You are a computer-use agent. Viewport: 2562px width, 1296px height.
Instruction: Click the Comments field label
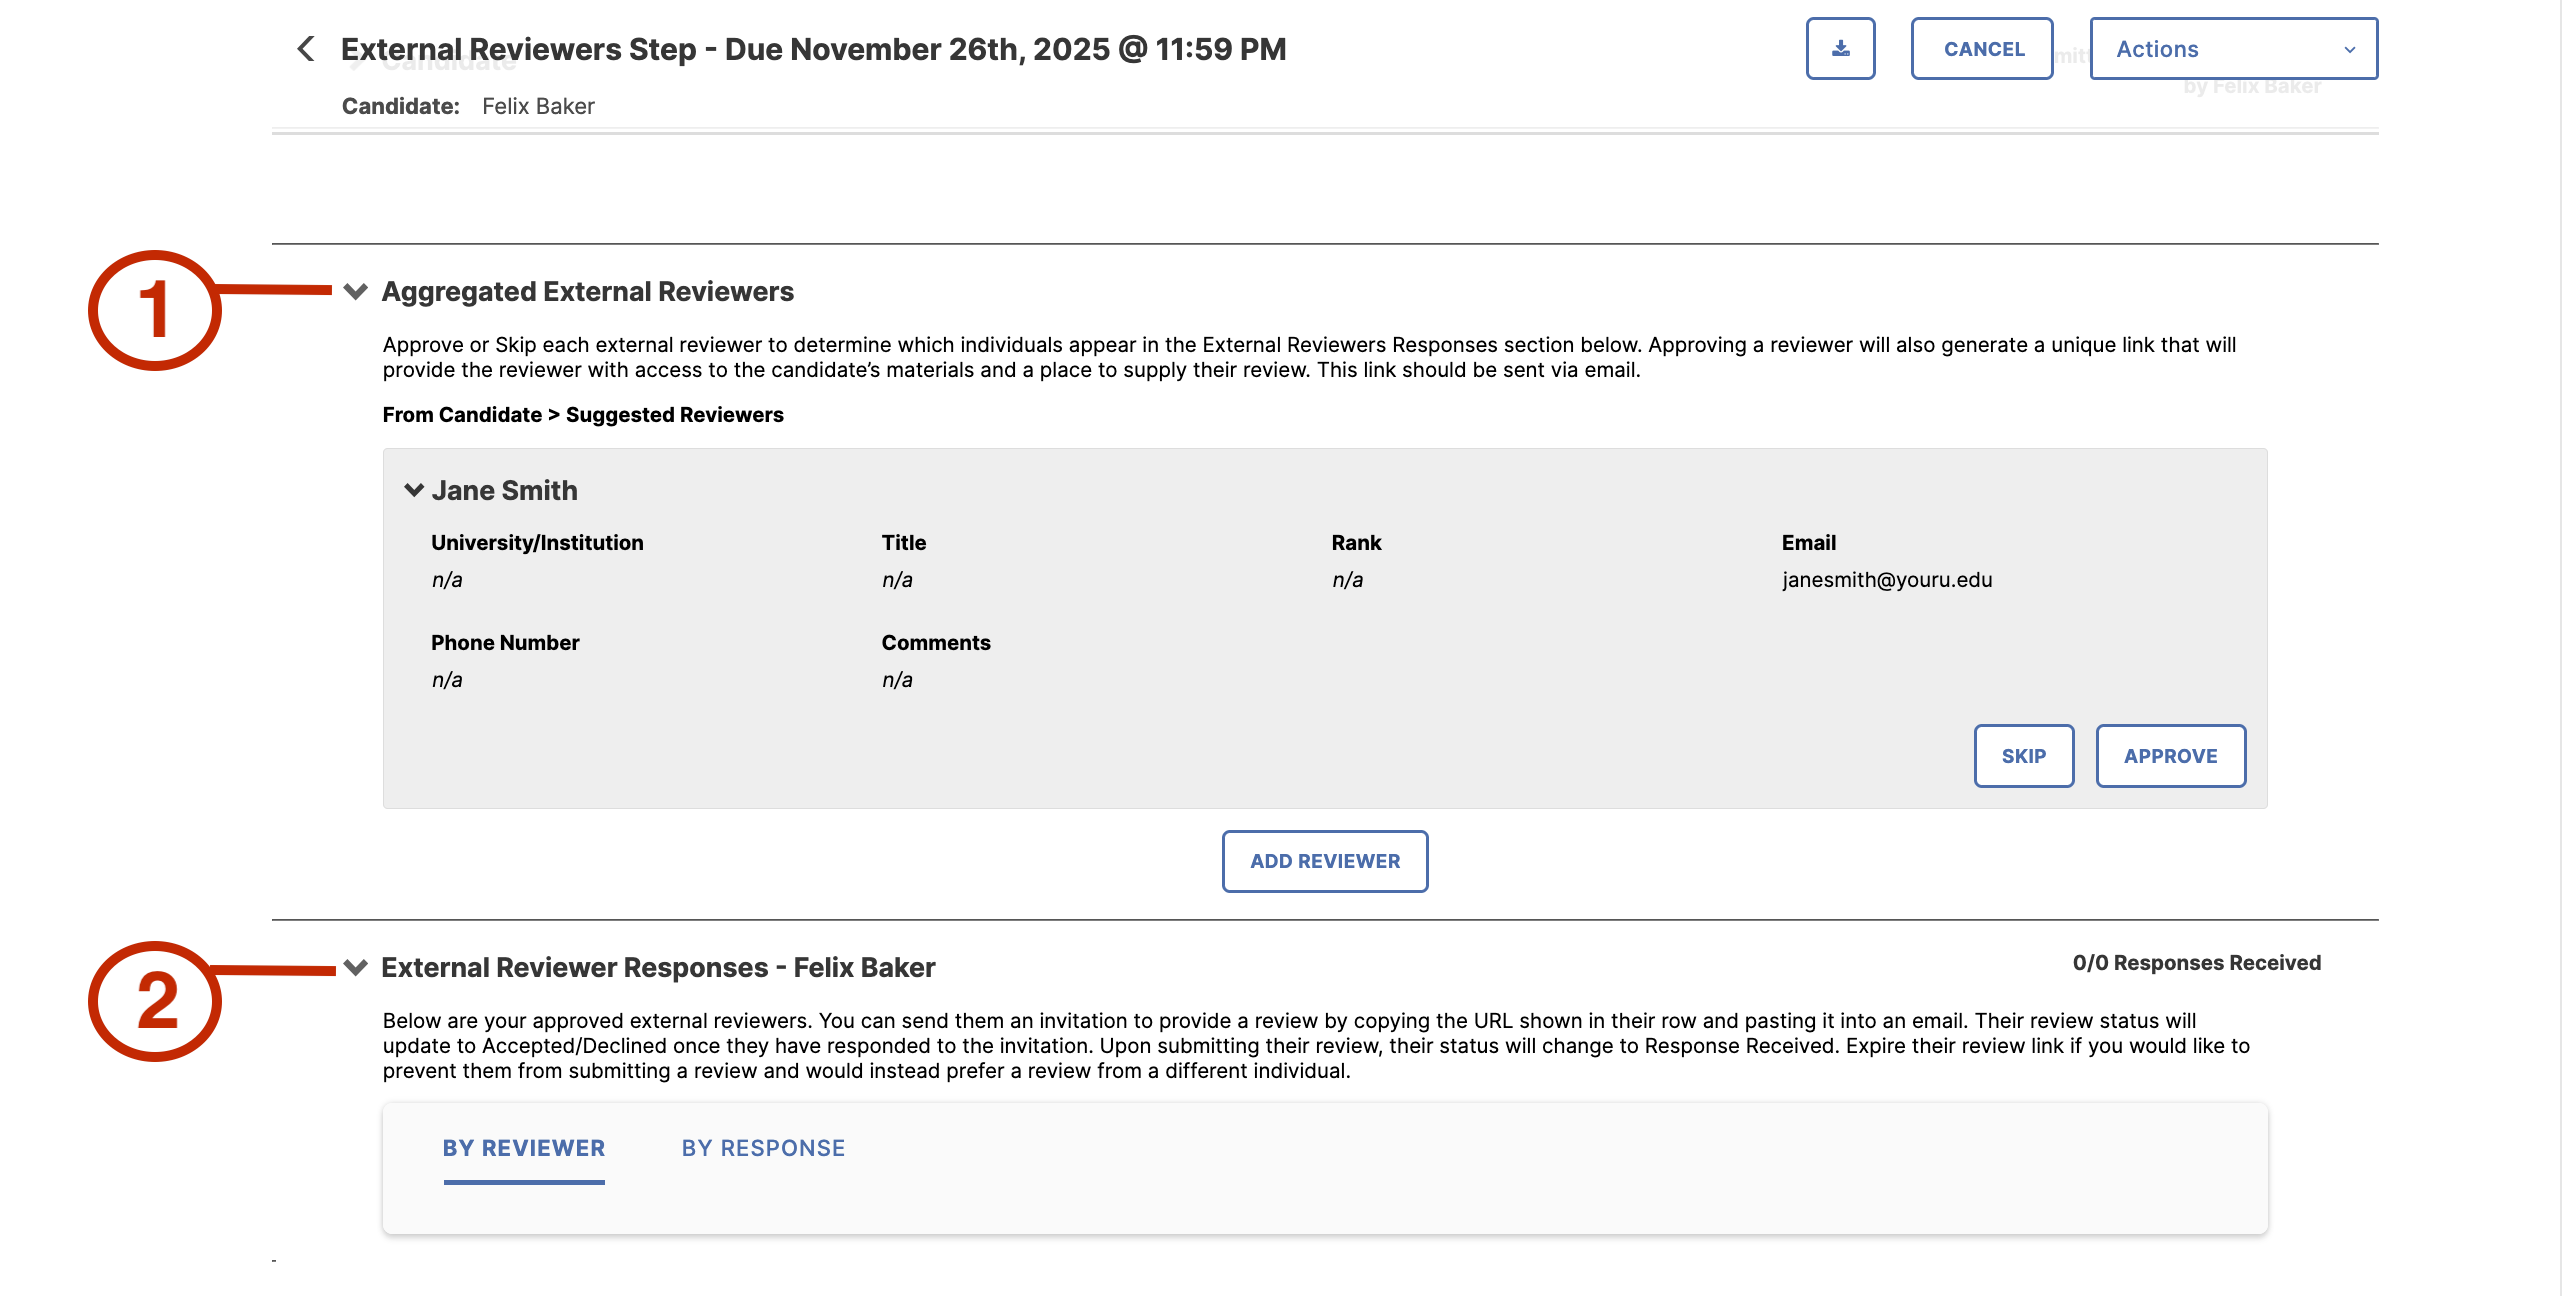935,643
